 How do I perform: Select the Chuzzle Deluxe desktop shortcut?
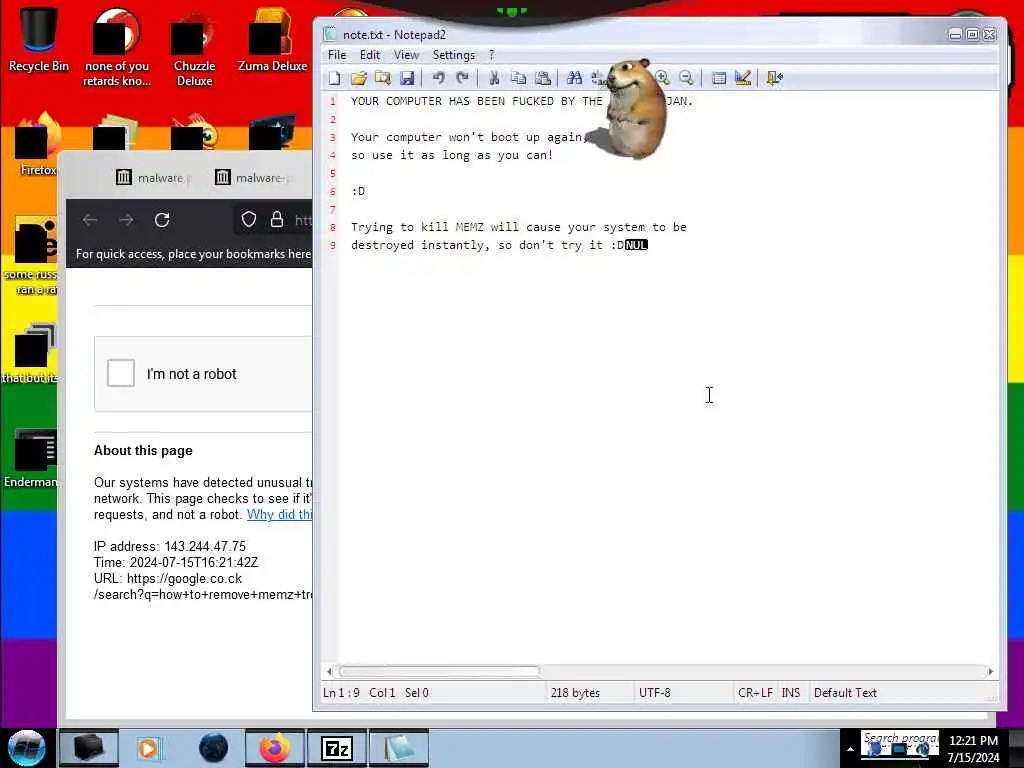click(x=194, y=48)
